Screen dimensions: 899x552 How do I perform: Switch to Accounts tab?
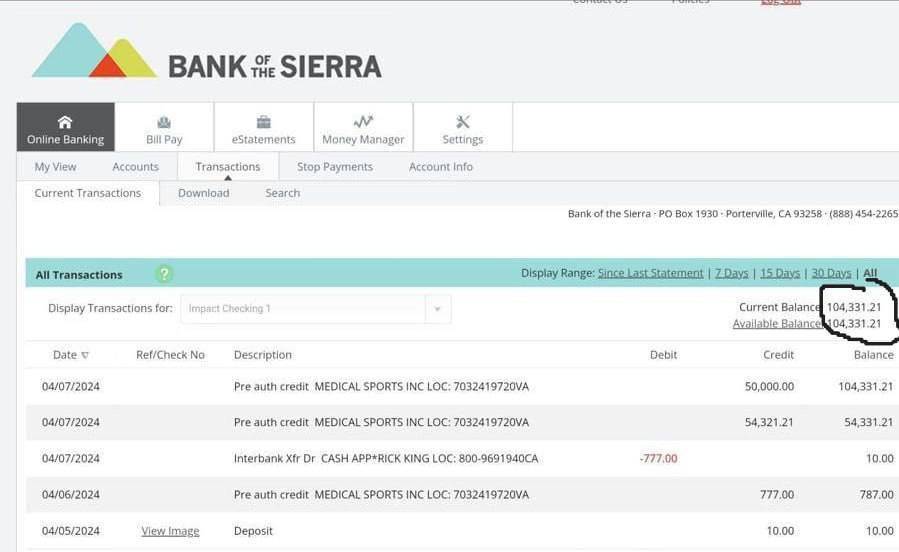pos(135,167)
